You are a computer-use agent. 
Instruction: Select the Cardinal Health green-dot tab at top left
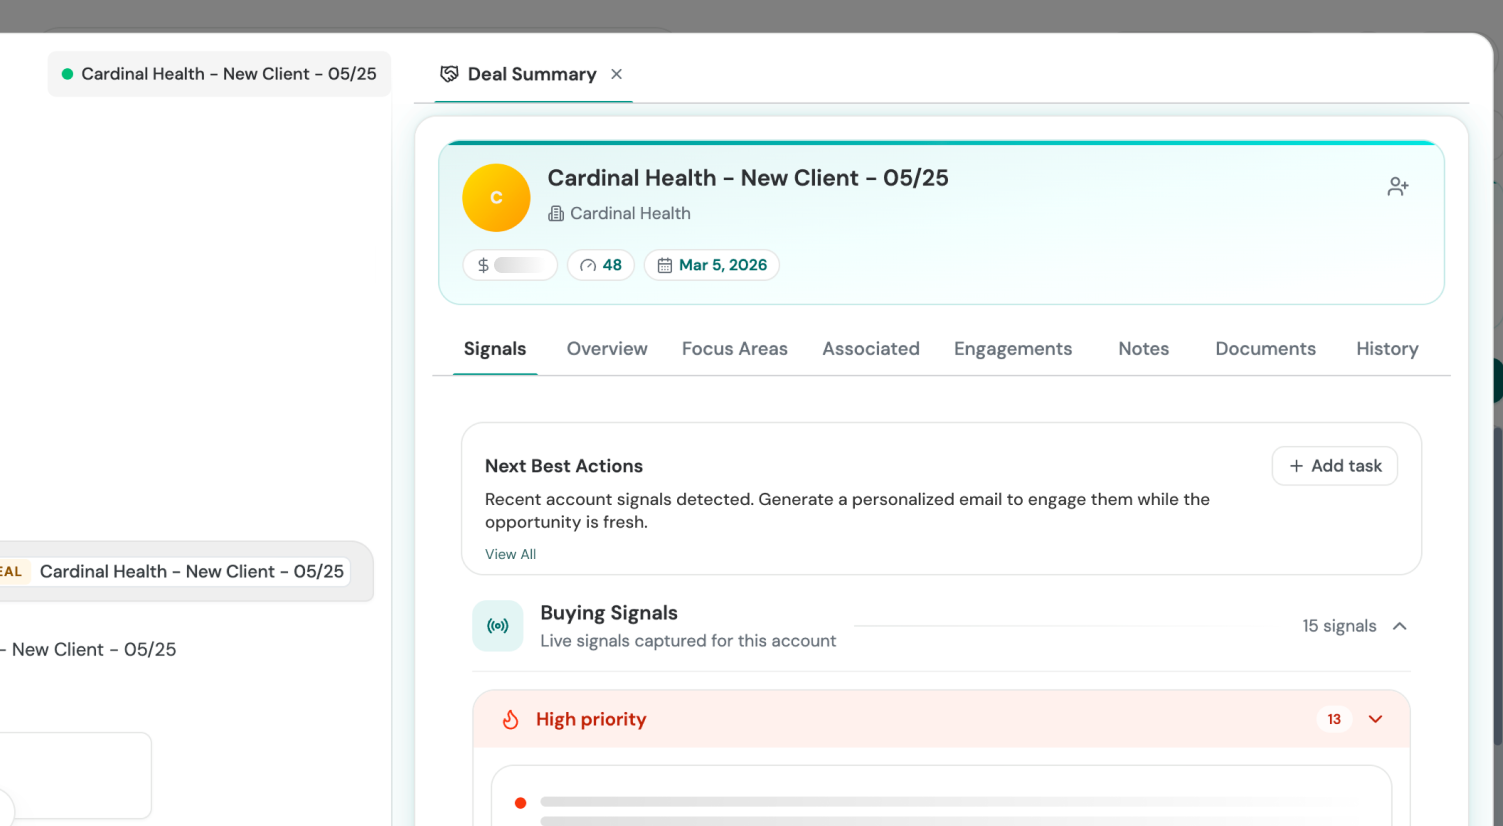[219, 74]
